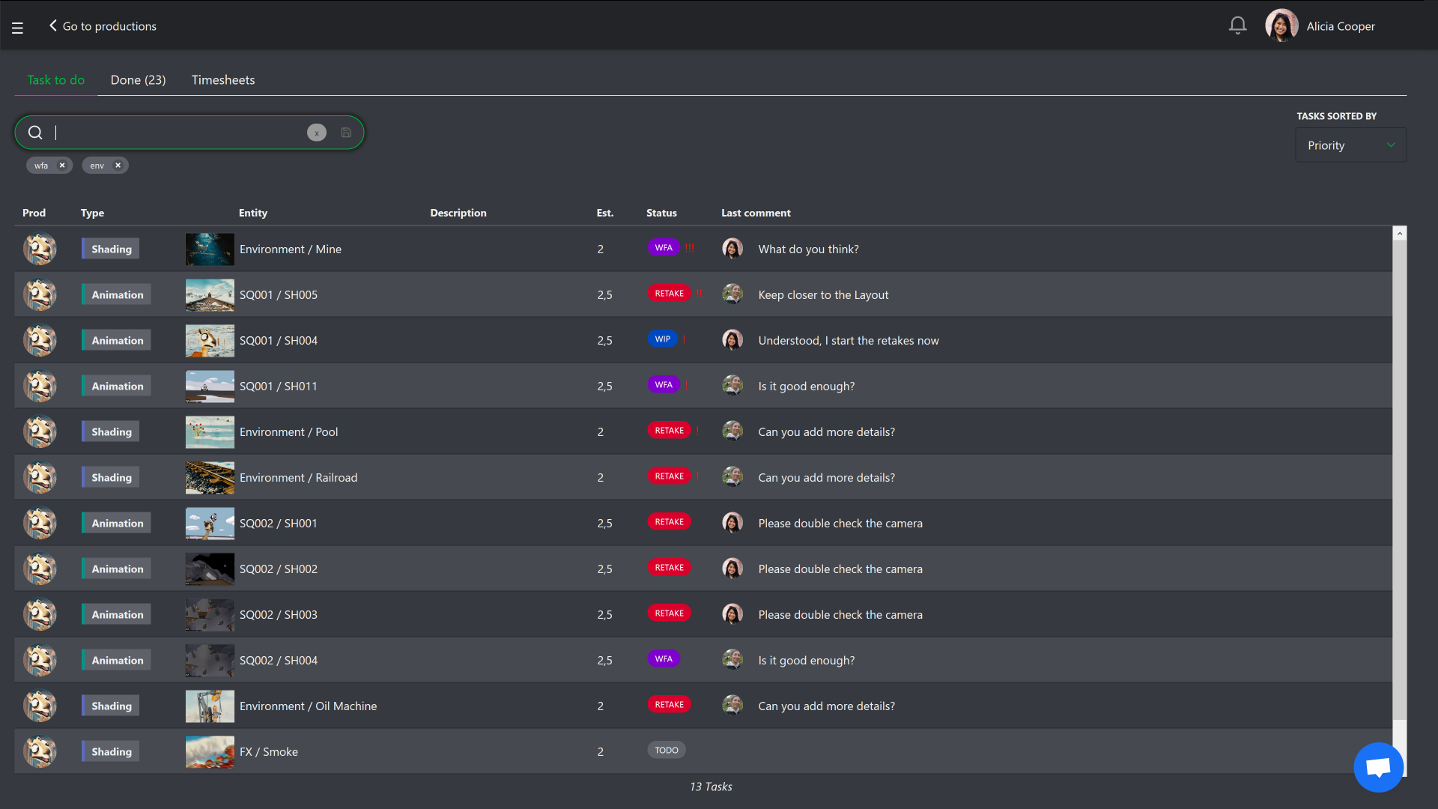Viewport: 1438px width, 809px height.
Task: Open the Environment / Pool entity
Action: (289, 432)
